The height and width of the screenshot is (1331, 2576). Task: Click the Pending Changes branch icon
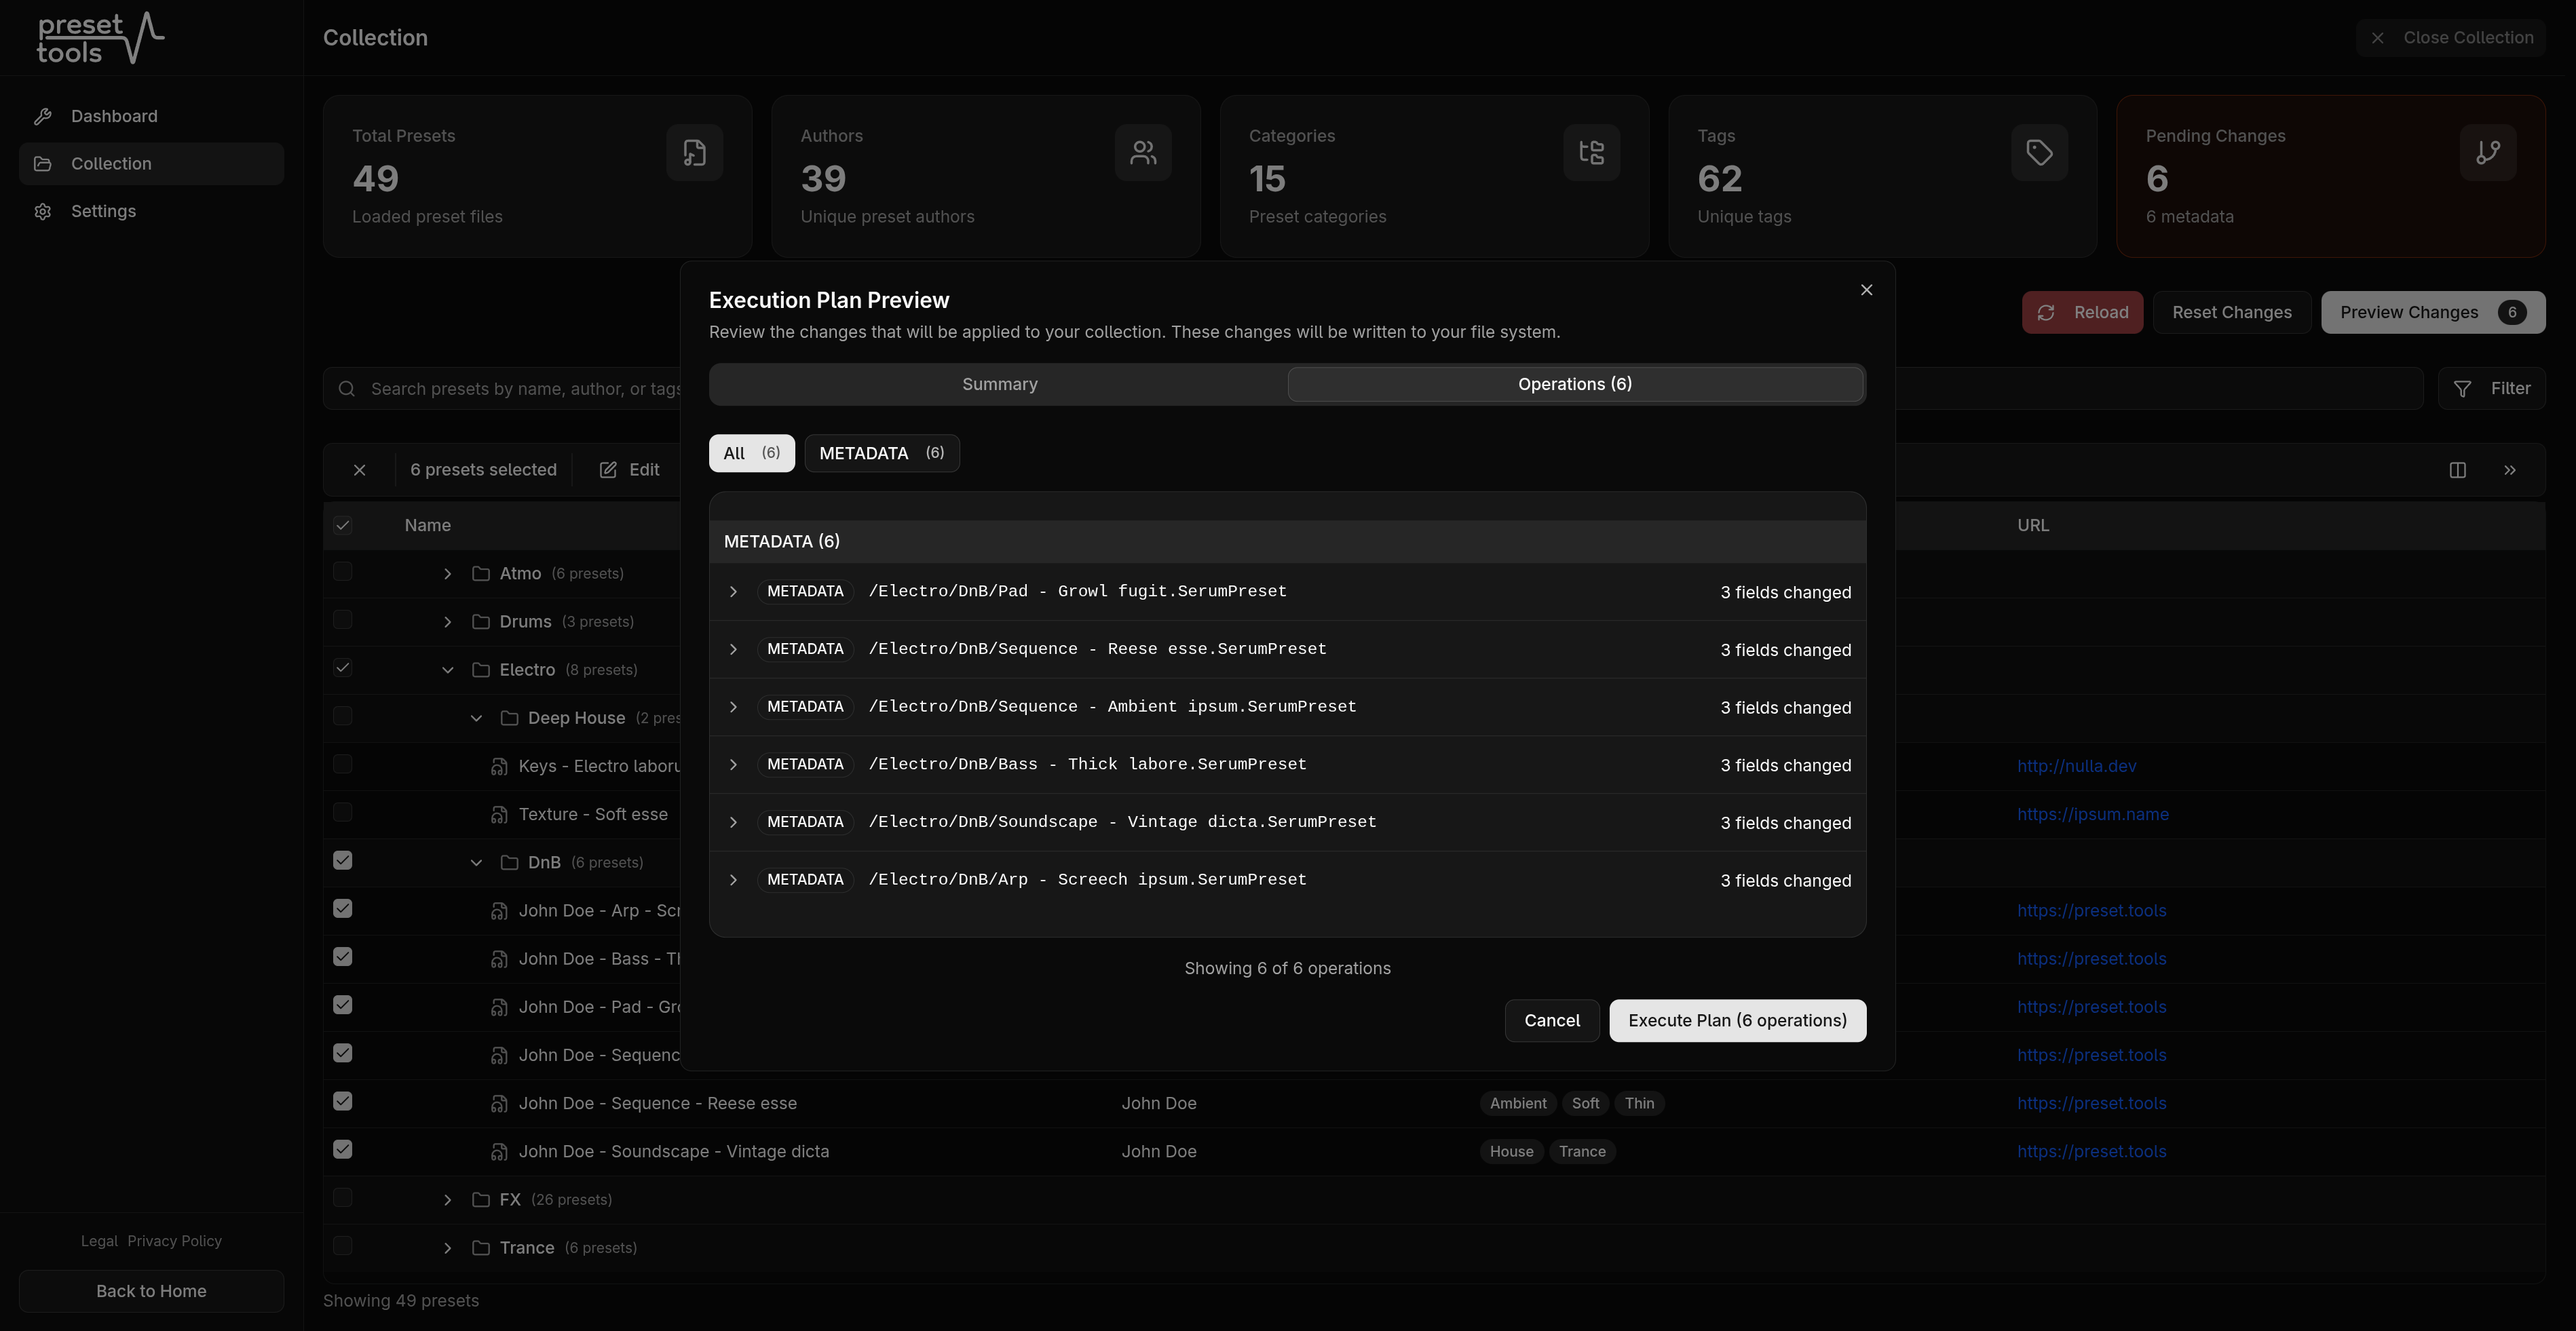pyautogui.click(x=2488, y=152)
